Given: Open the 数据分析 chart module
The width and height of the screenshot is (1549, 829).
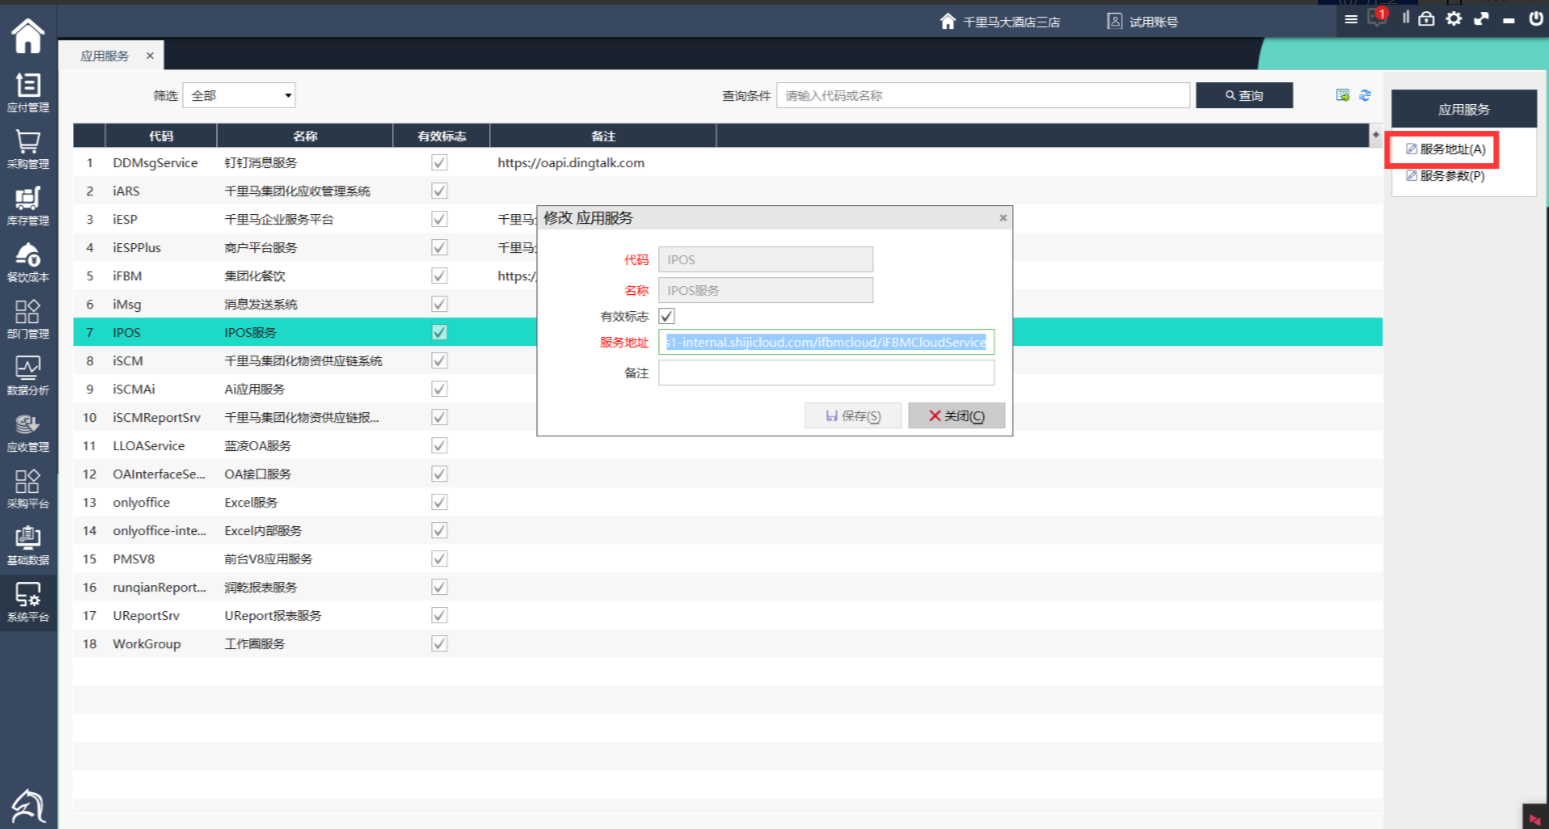Looking at the screenshot, I should tap(28, 375).
